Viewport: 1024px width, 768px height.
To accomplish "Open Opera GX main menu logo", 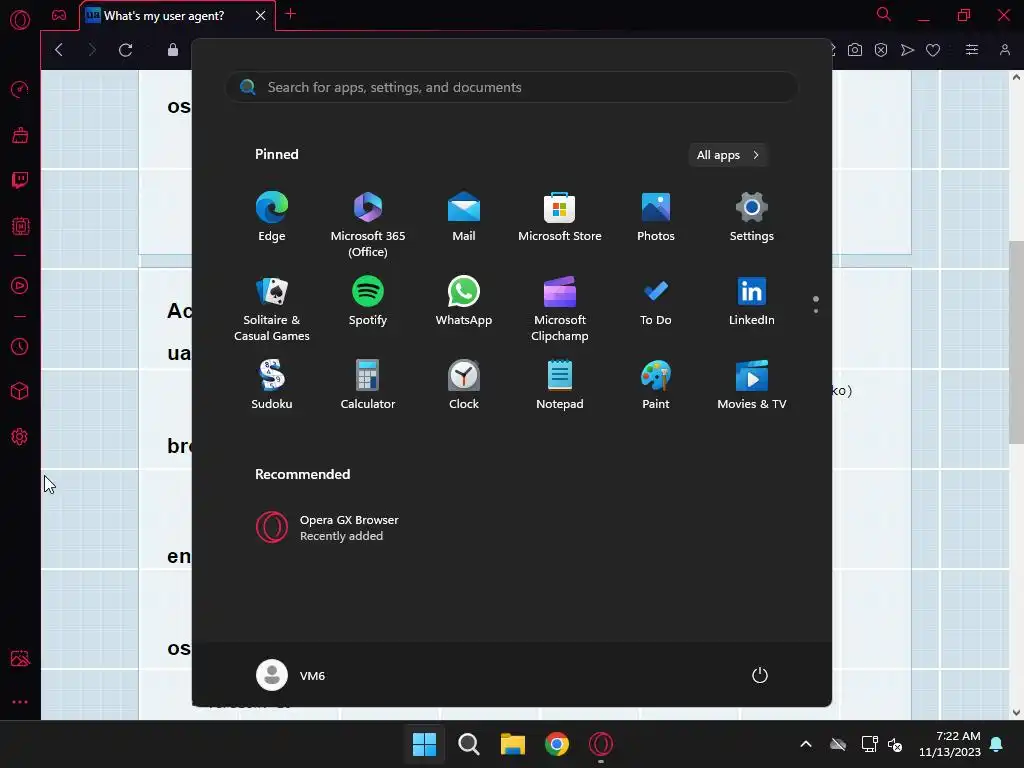I will click(20, 20).
